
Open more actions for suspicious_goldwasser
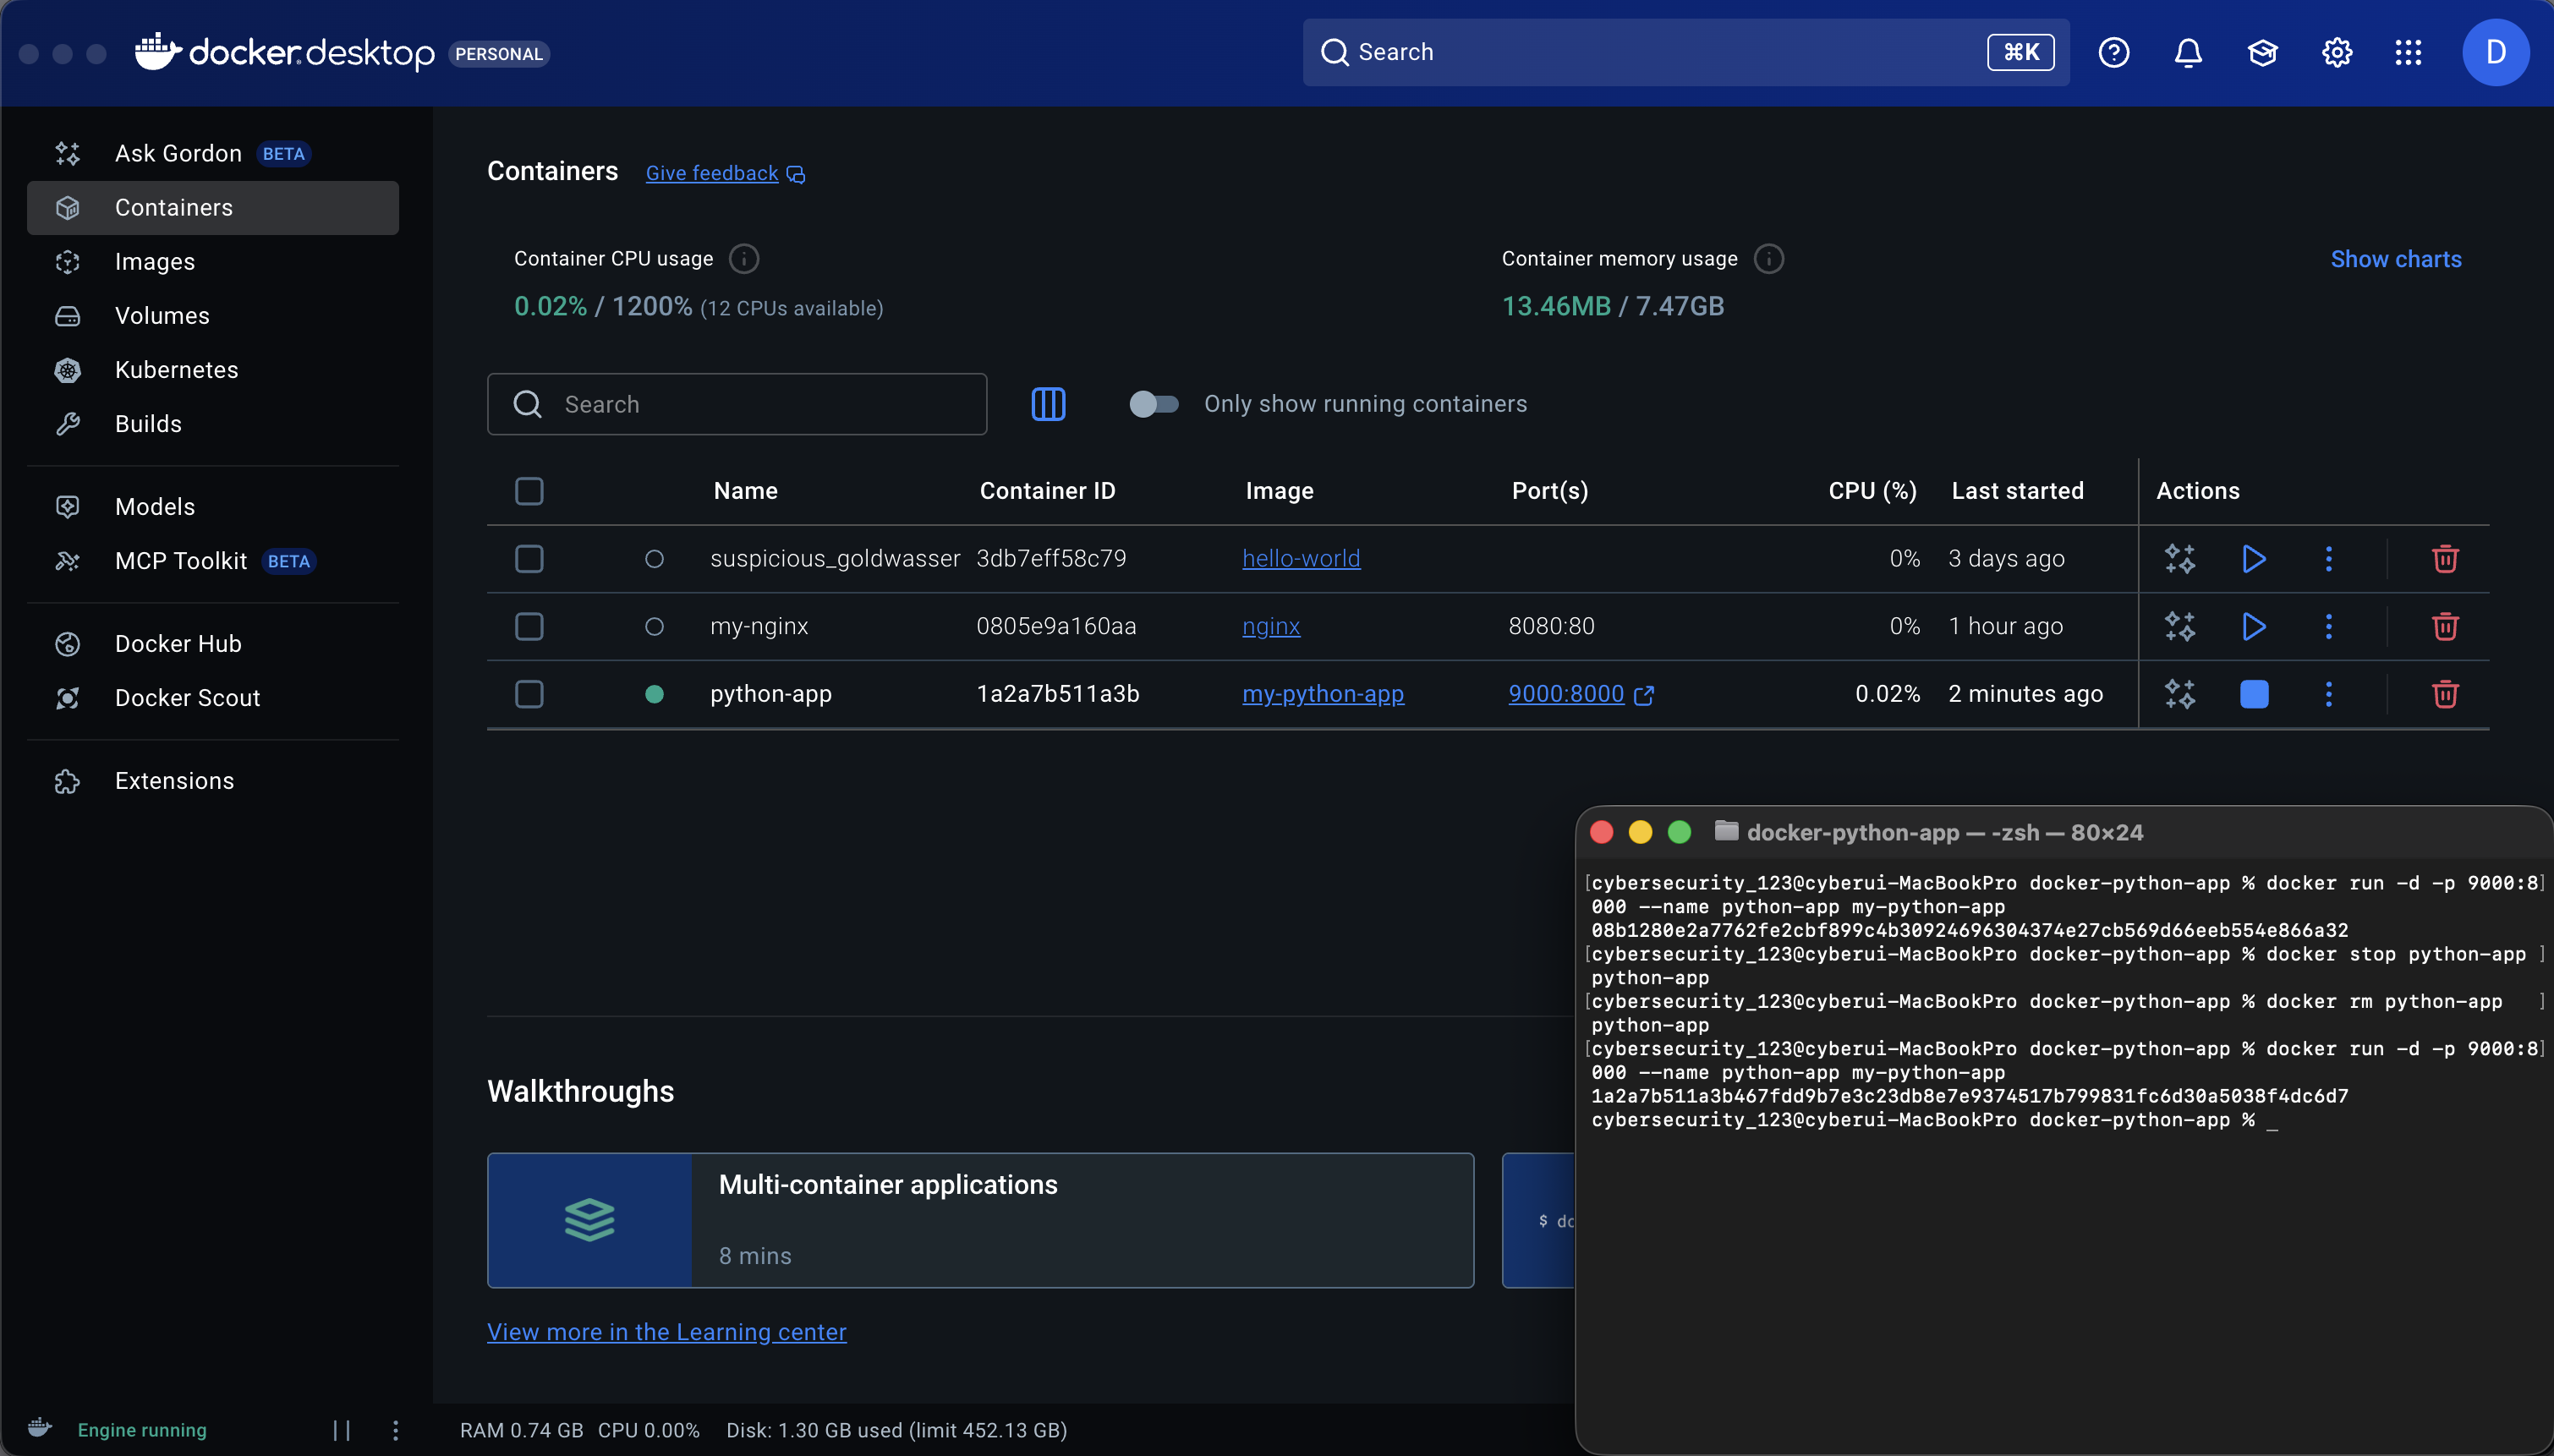pos(2328,558)
